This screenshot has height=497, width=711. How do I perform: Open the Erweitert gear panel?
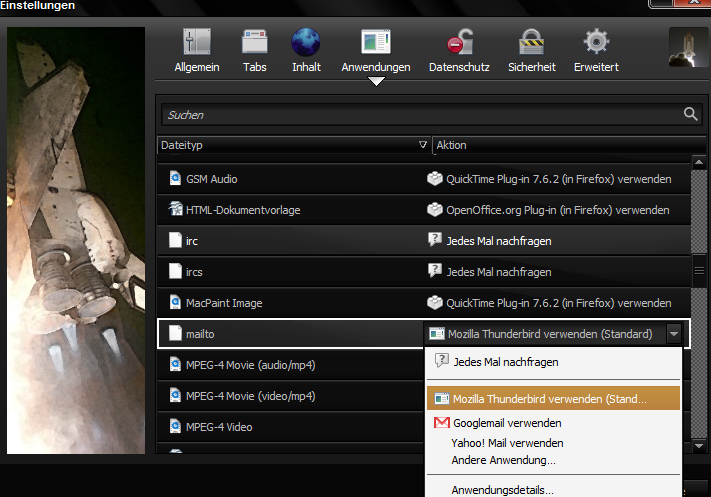[596, 50]
